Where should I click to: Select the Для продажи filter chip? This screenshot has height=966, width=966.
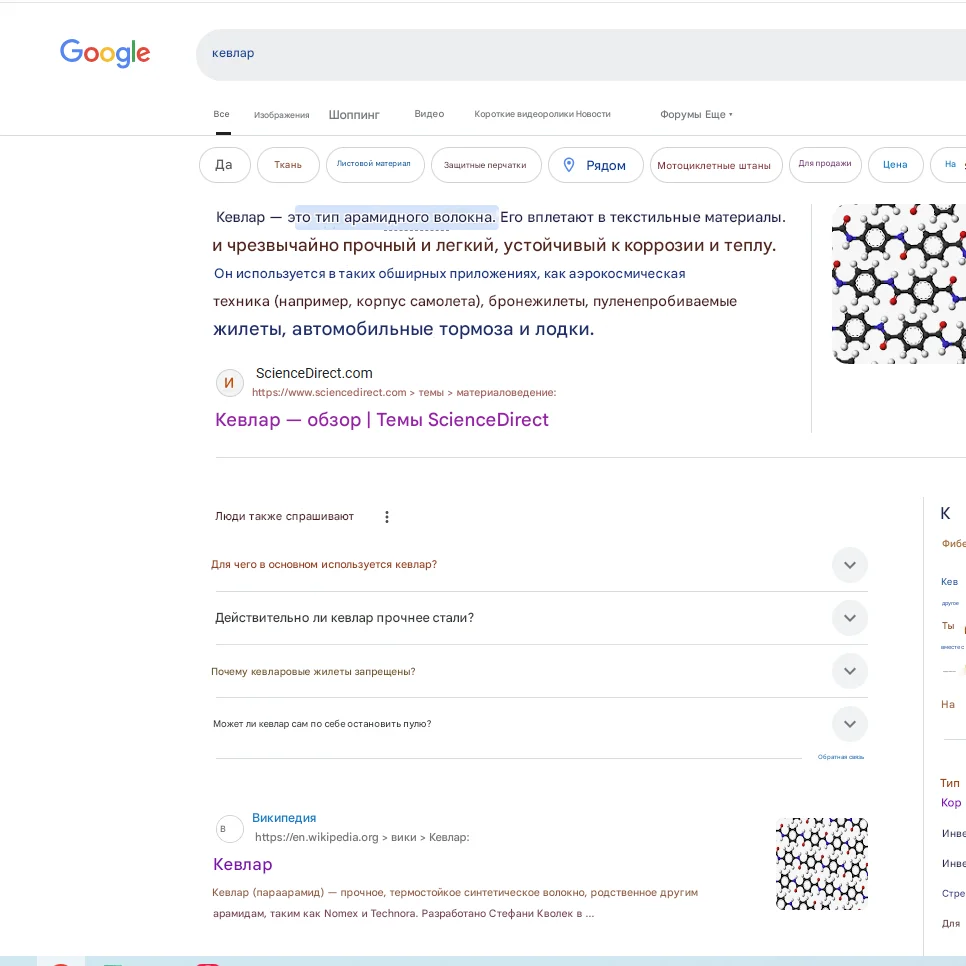[x=824, y=164]
